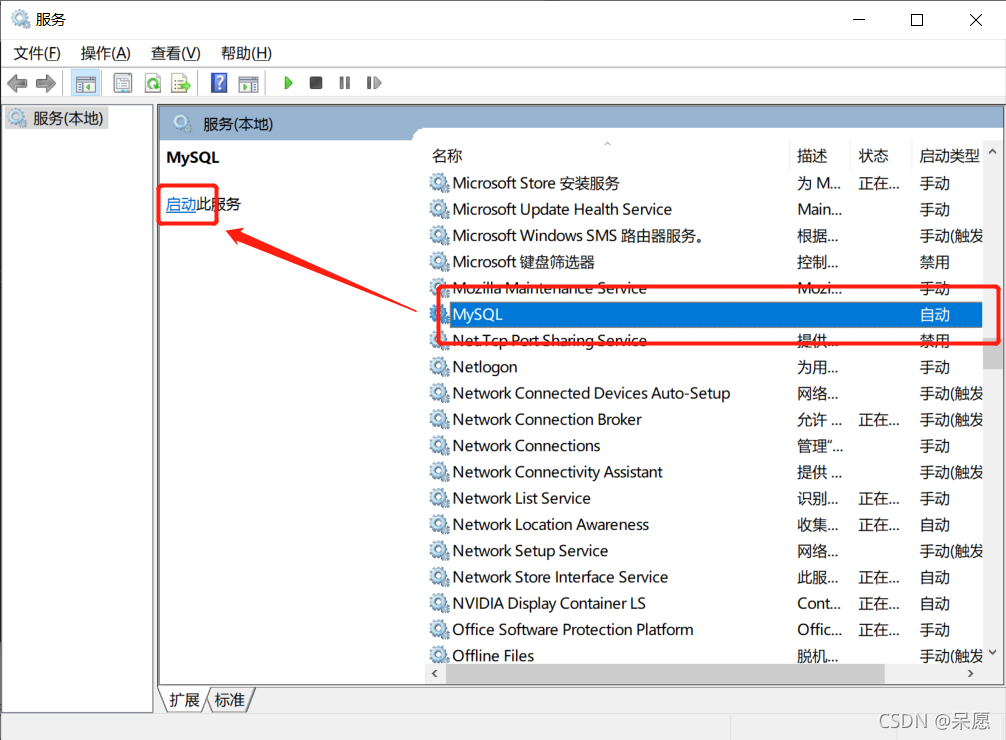Click the horizontal scrollbar thumb
Screen dimensions: 1006x740
(x=665, y=674)
